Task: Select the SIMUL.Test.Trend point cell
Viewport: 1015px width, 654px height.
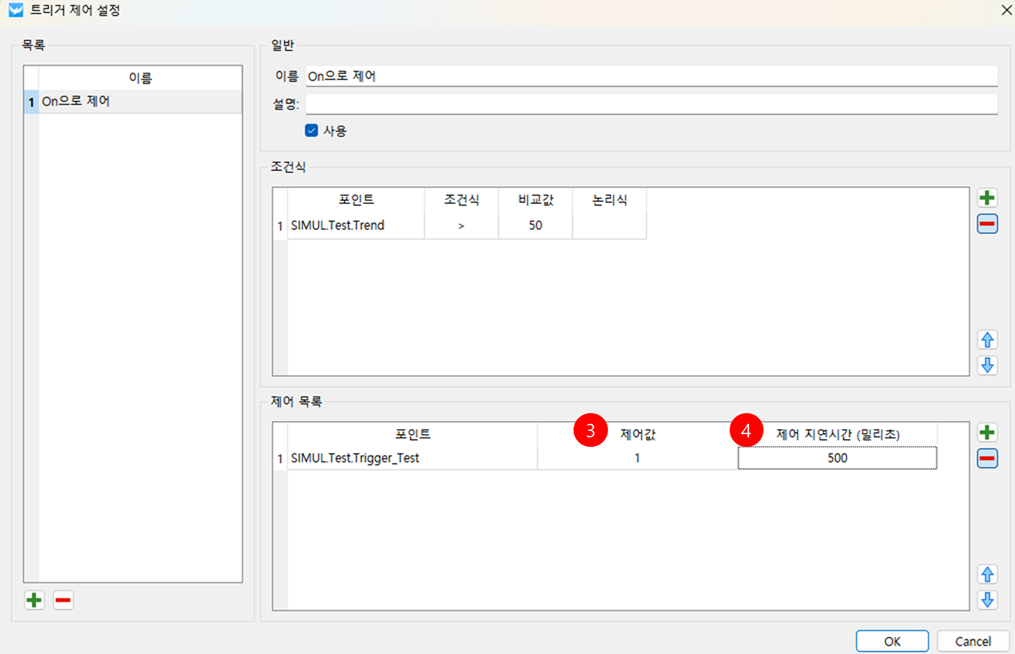Action: [355, 226]
